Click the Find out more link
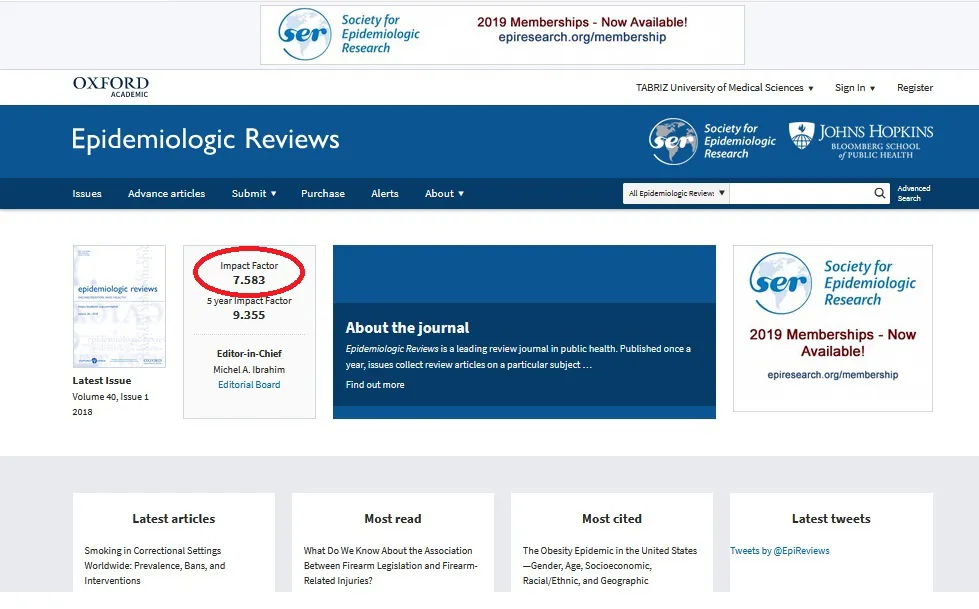 coord(375,385)
